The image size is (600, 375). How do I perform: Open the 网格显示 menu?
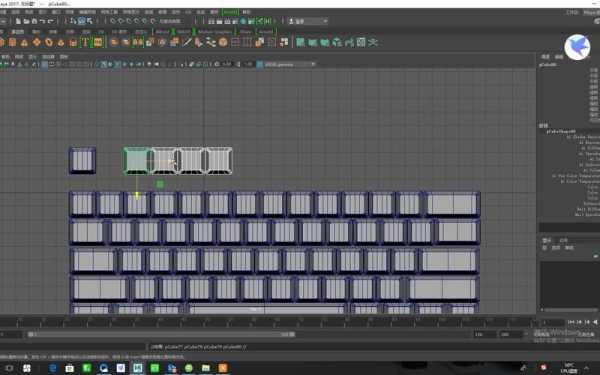click(131, 12)
